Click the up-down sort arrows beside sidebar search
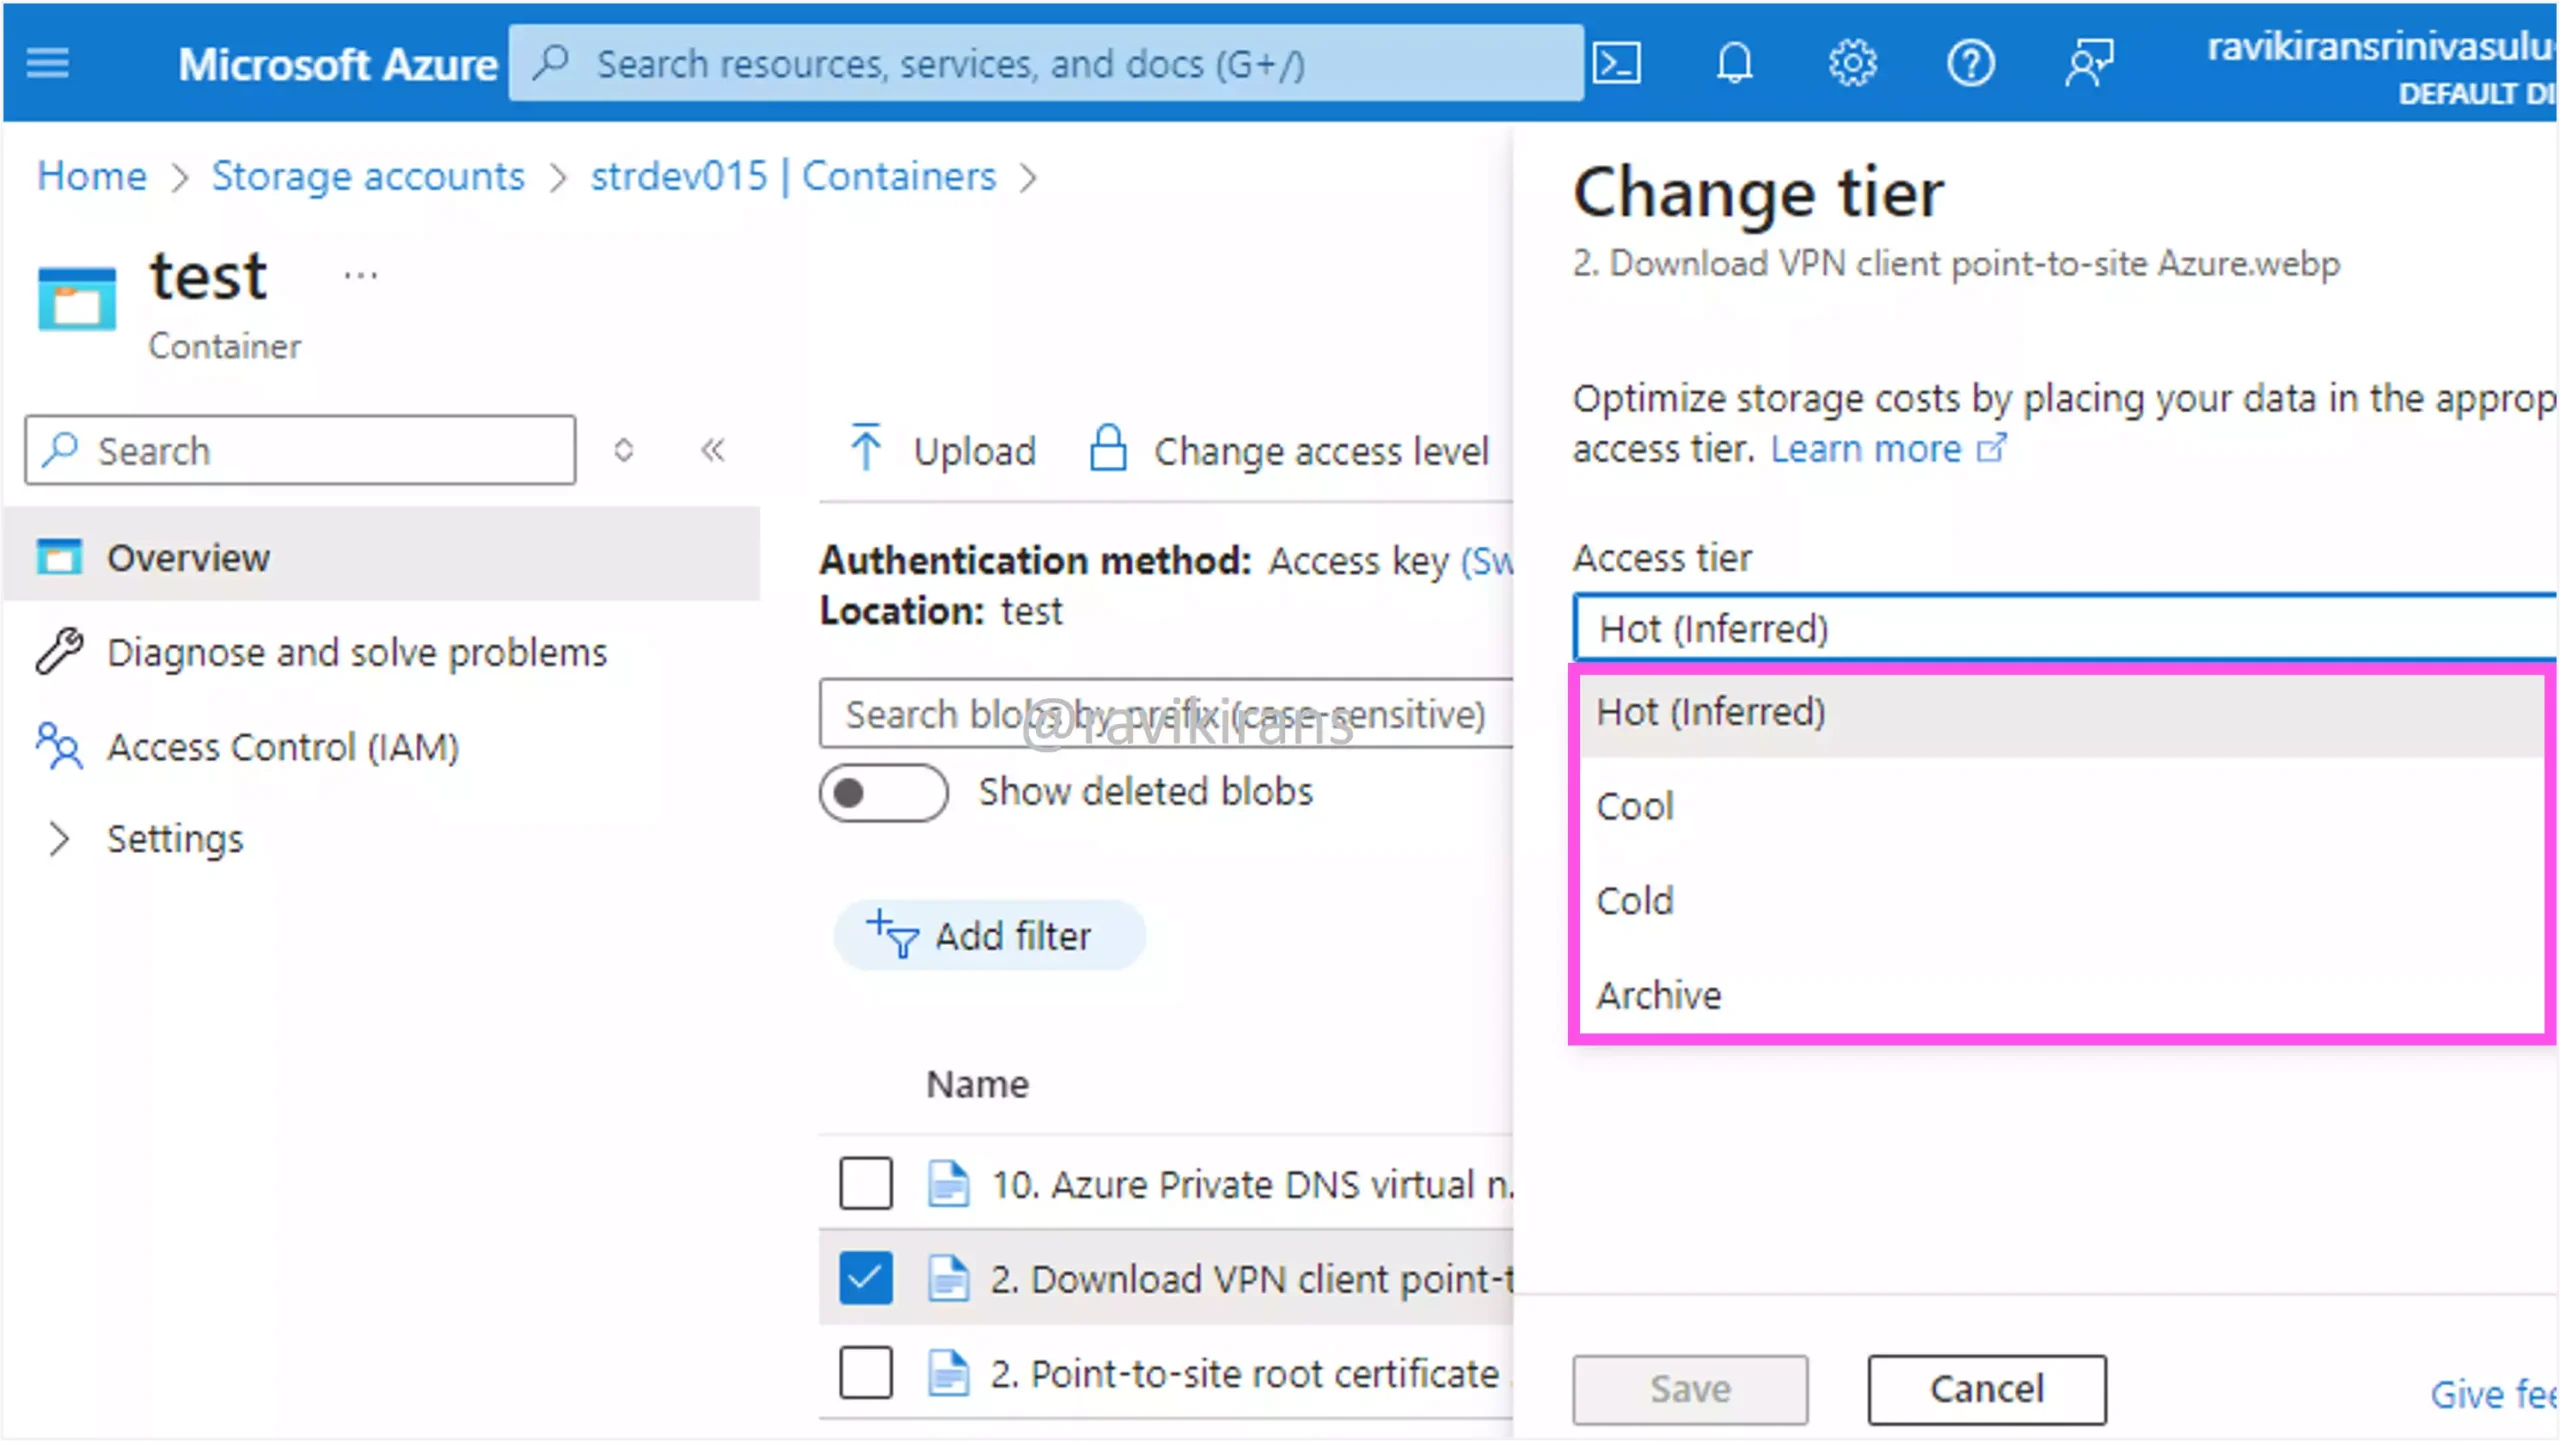Screen dimensions: 2560x1441 623,450
